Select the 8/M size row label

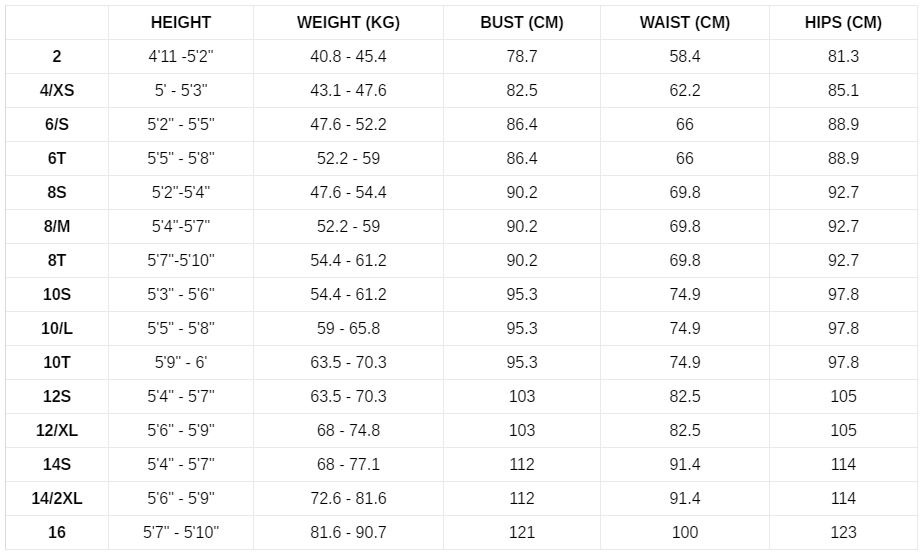click(x=57, y=227)
